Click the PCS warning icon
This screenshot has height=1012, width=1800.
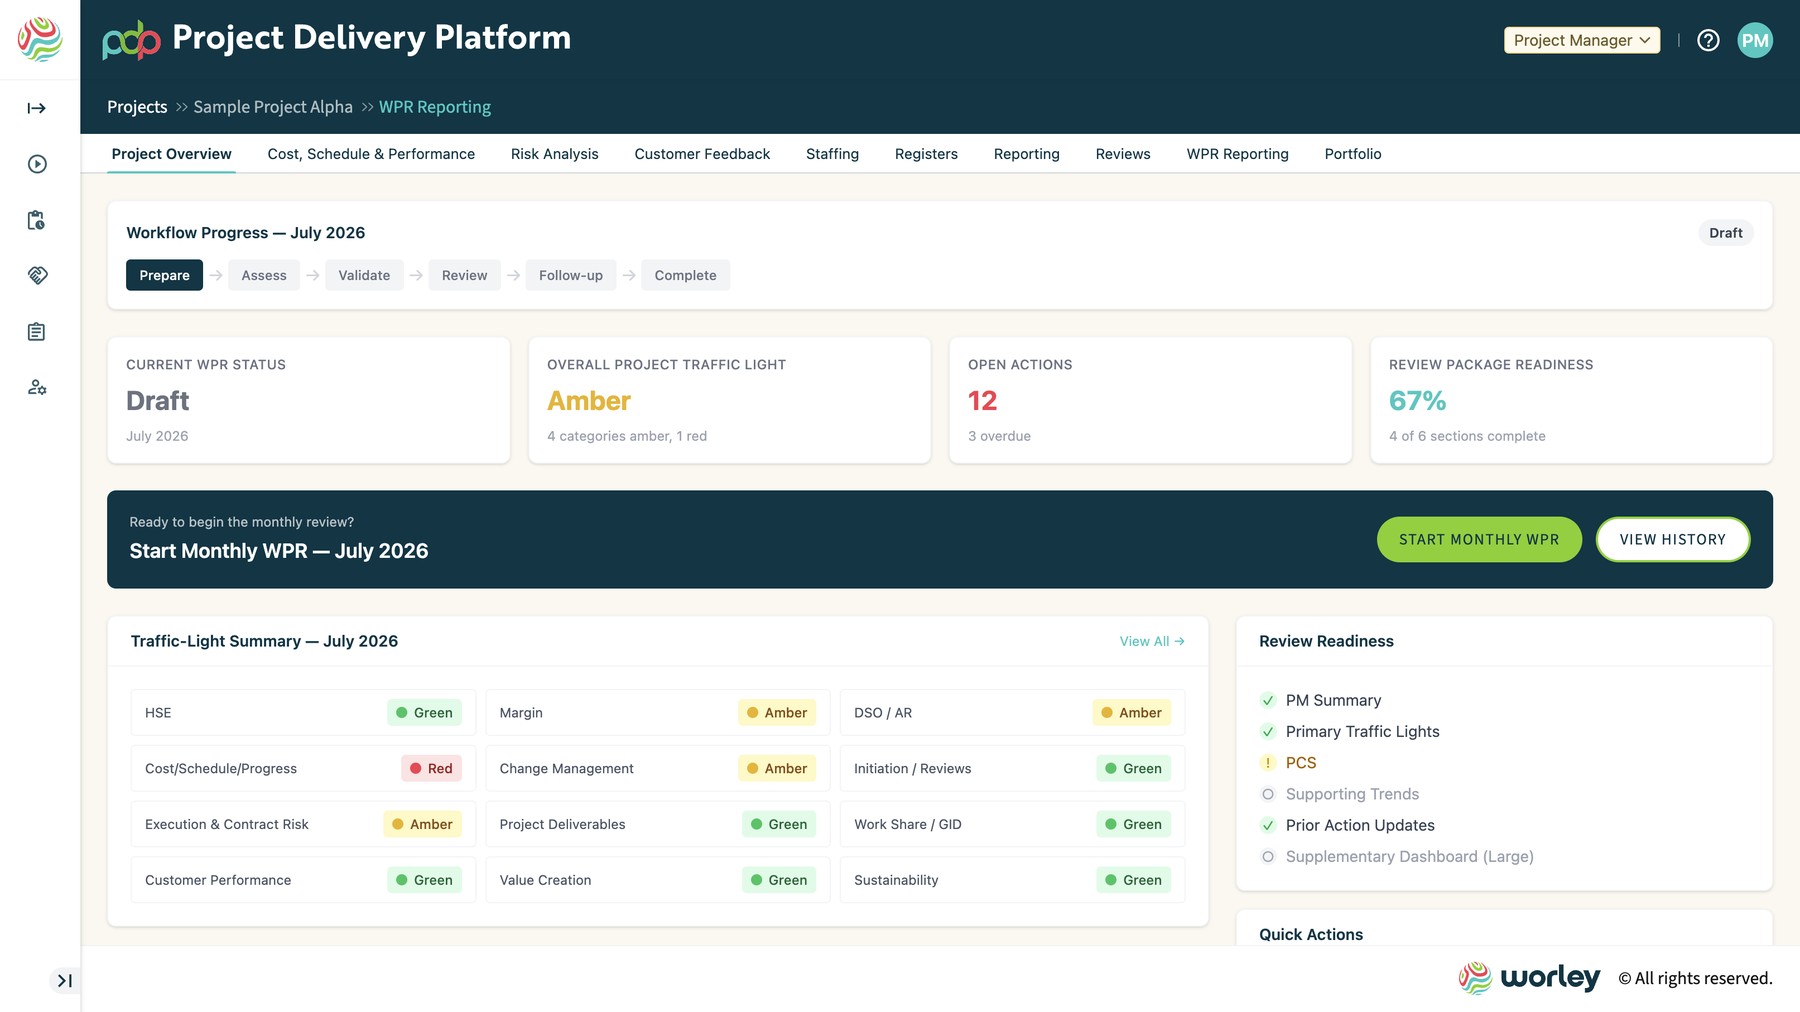tap(1268, 763)
